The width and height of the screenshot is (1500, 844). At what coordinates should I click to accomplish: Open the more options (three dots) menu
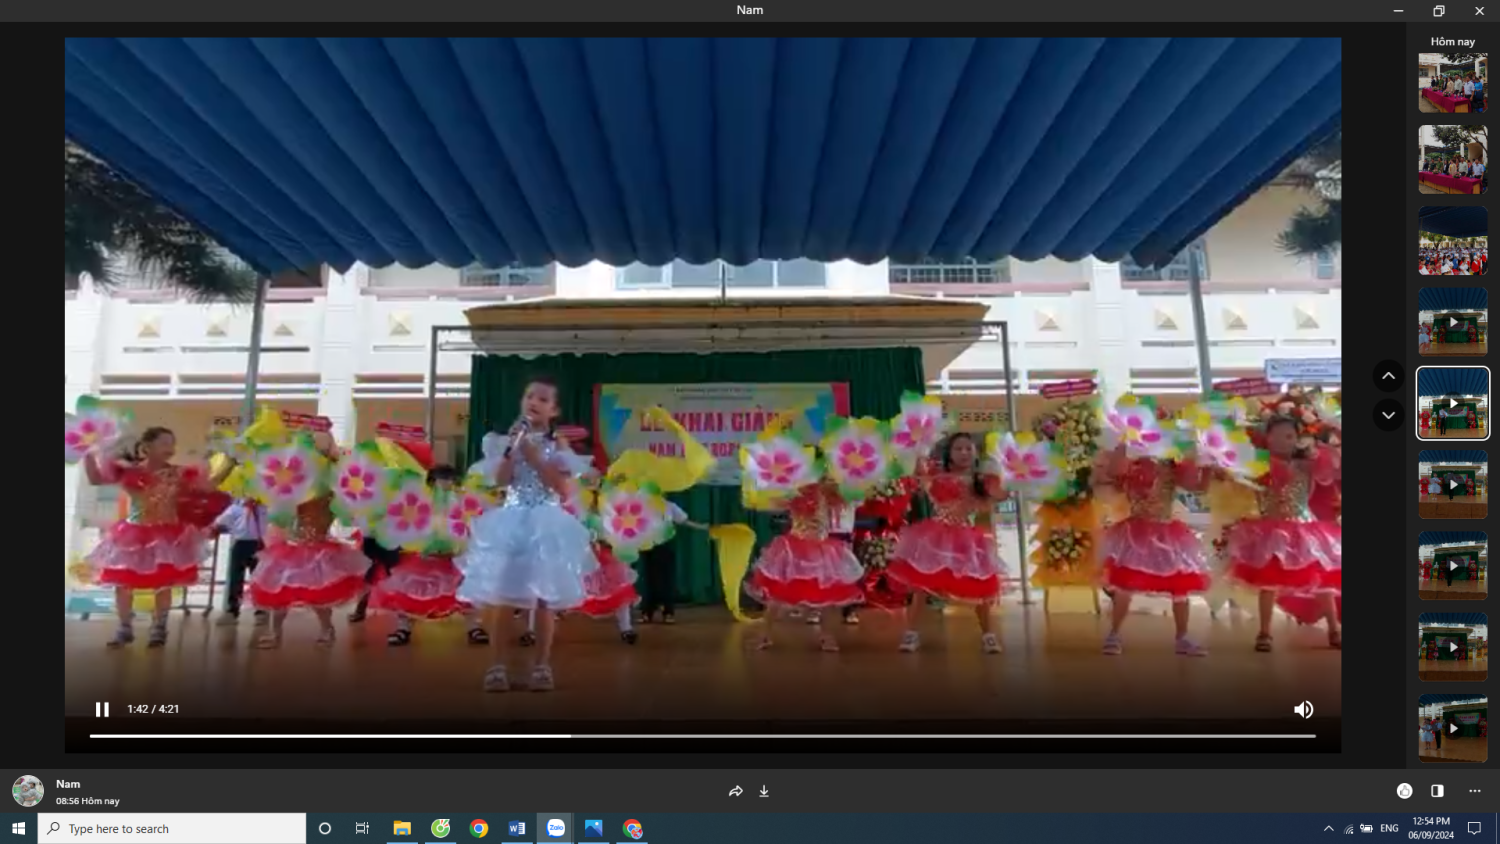click(x=1474, y=791)
